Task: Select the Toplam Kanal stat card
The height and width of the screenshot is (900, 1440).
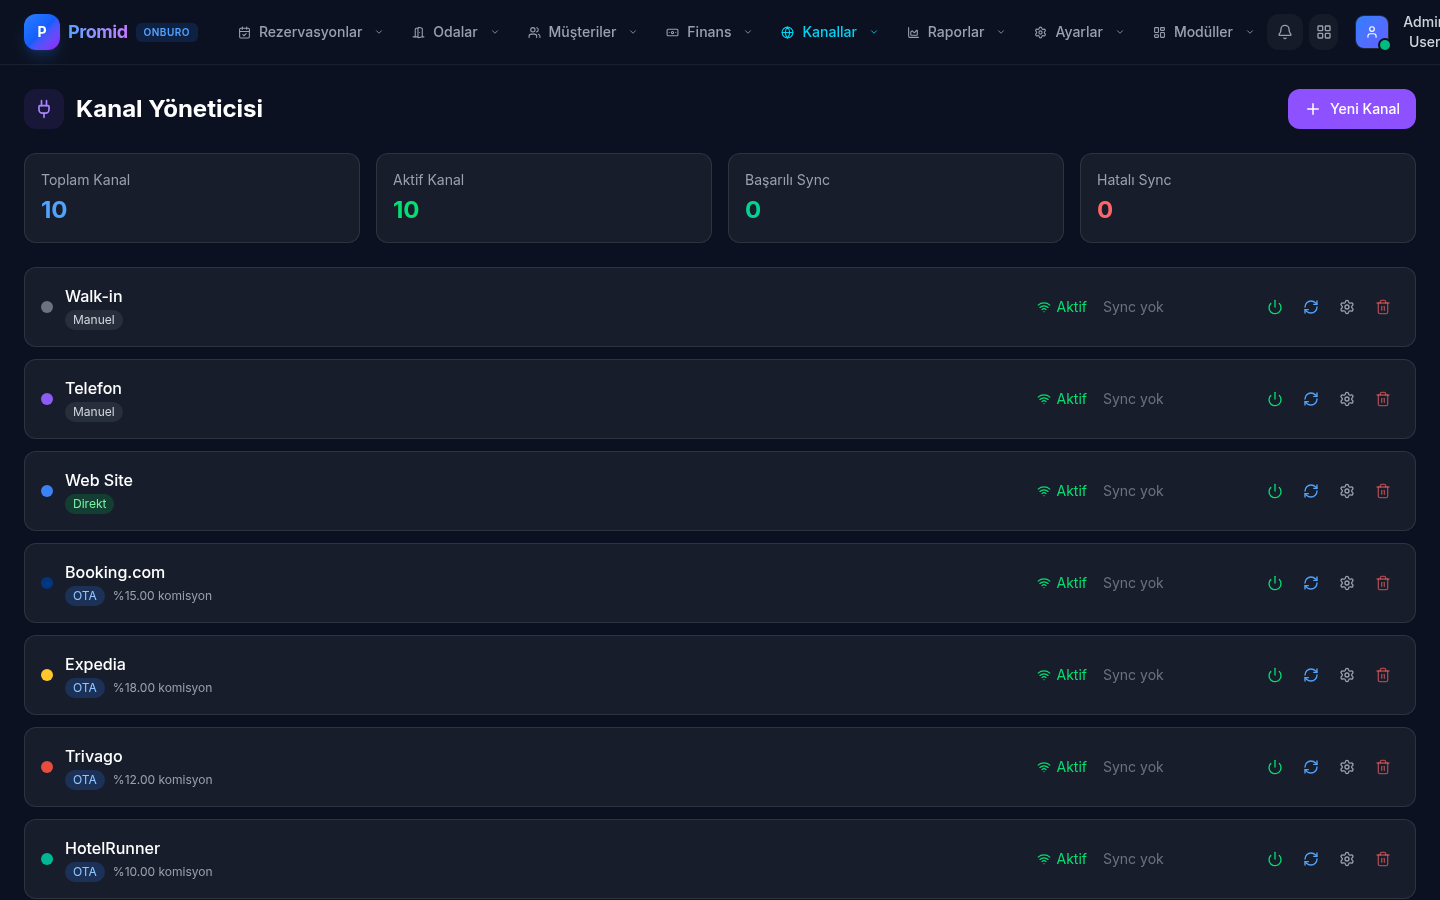Action: (192, 198)
